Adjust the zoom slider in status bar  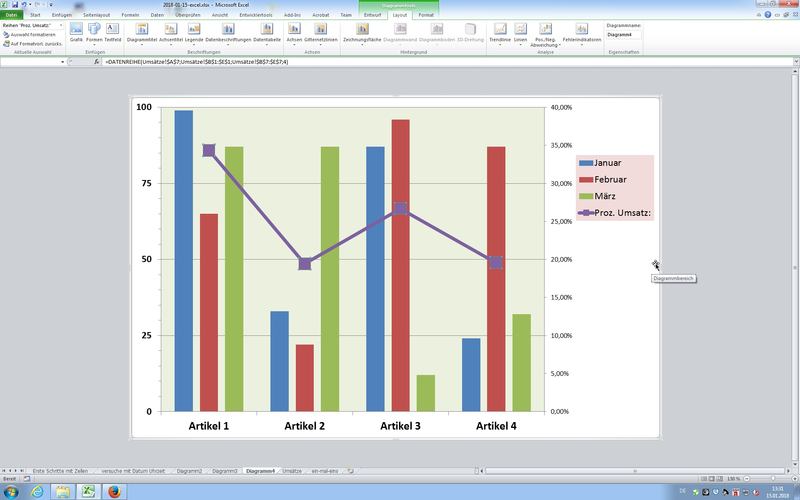(772, 479)
